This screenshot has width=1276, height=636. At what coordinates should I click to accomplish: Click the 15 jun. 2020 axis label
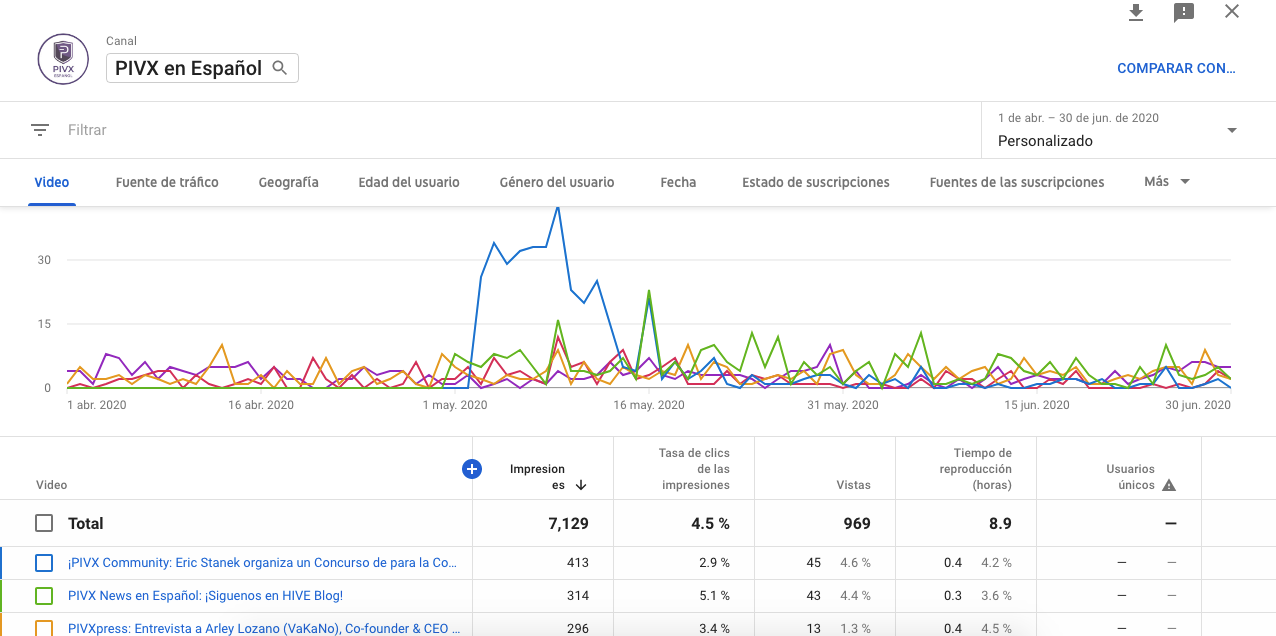(1037, 405)
